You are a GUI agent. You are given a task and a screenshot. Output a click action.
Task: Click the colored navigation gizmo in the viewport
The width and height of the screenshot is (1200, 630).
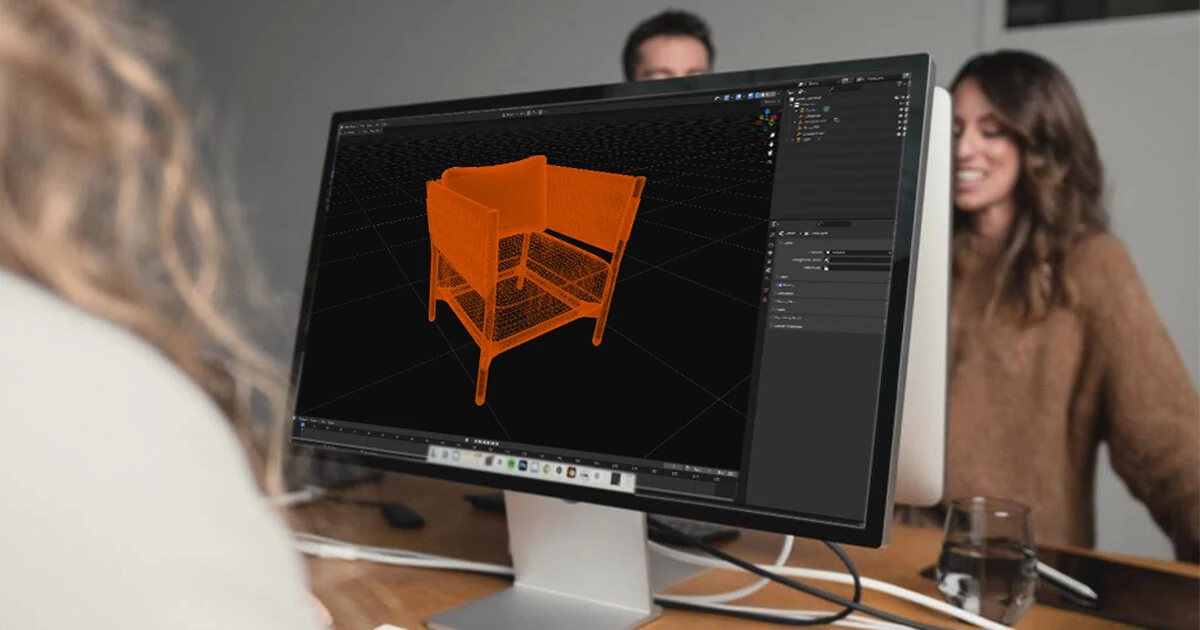click(766, 120)
